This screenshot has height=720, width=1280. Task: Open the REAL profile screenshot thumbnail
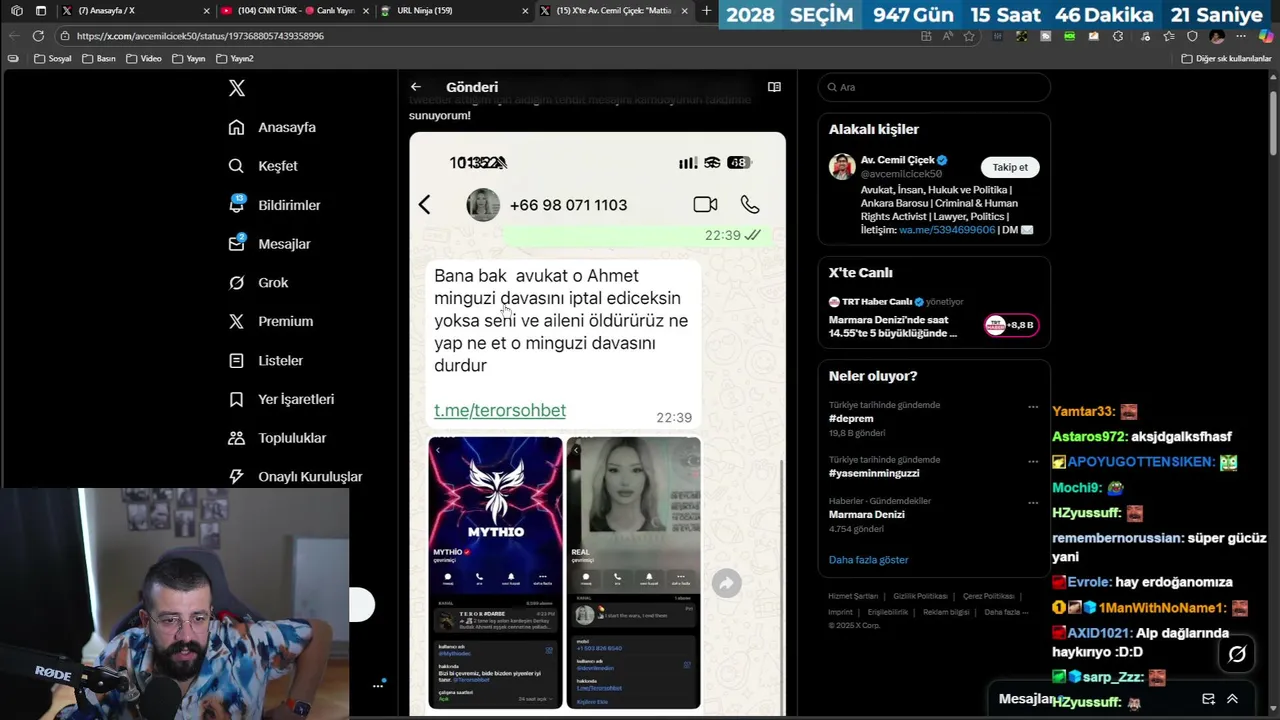[634, 573]
